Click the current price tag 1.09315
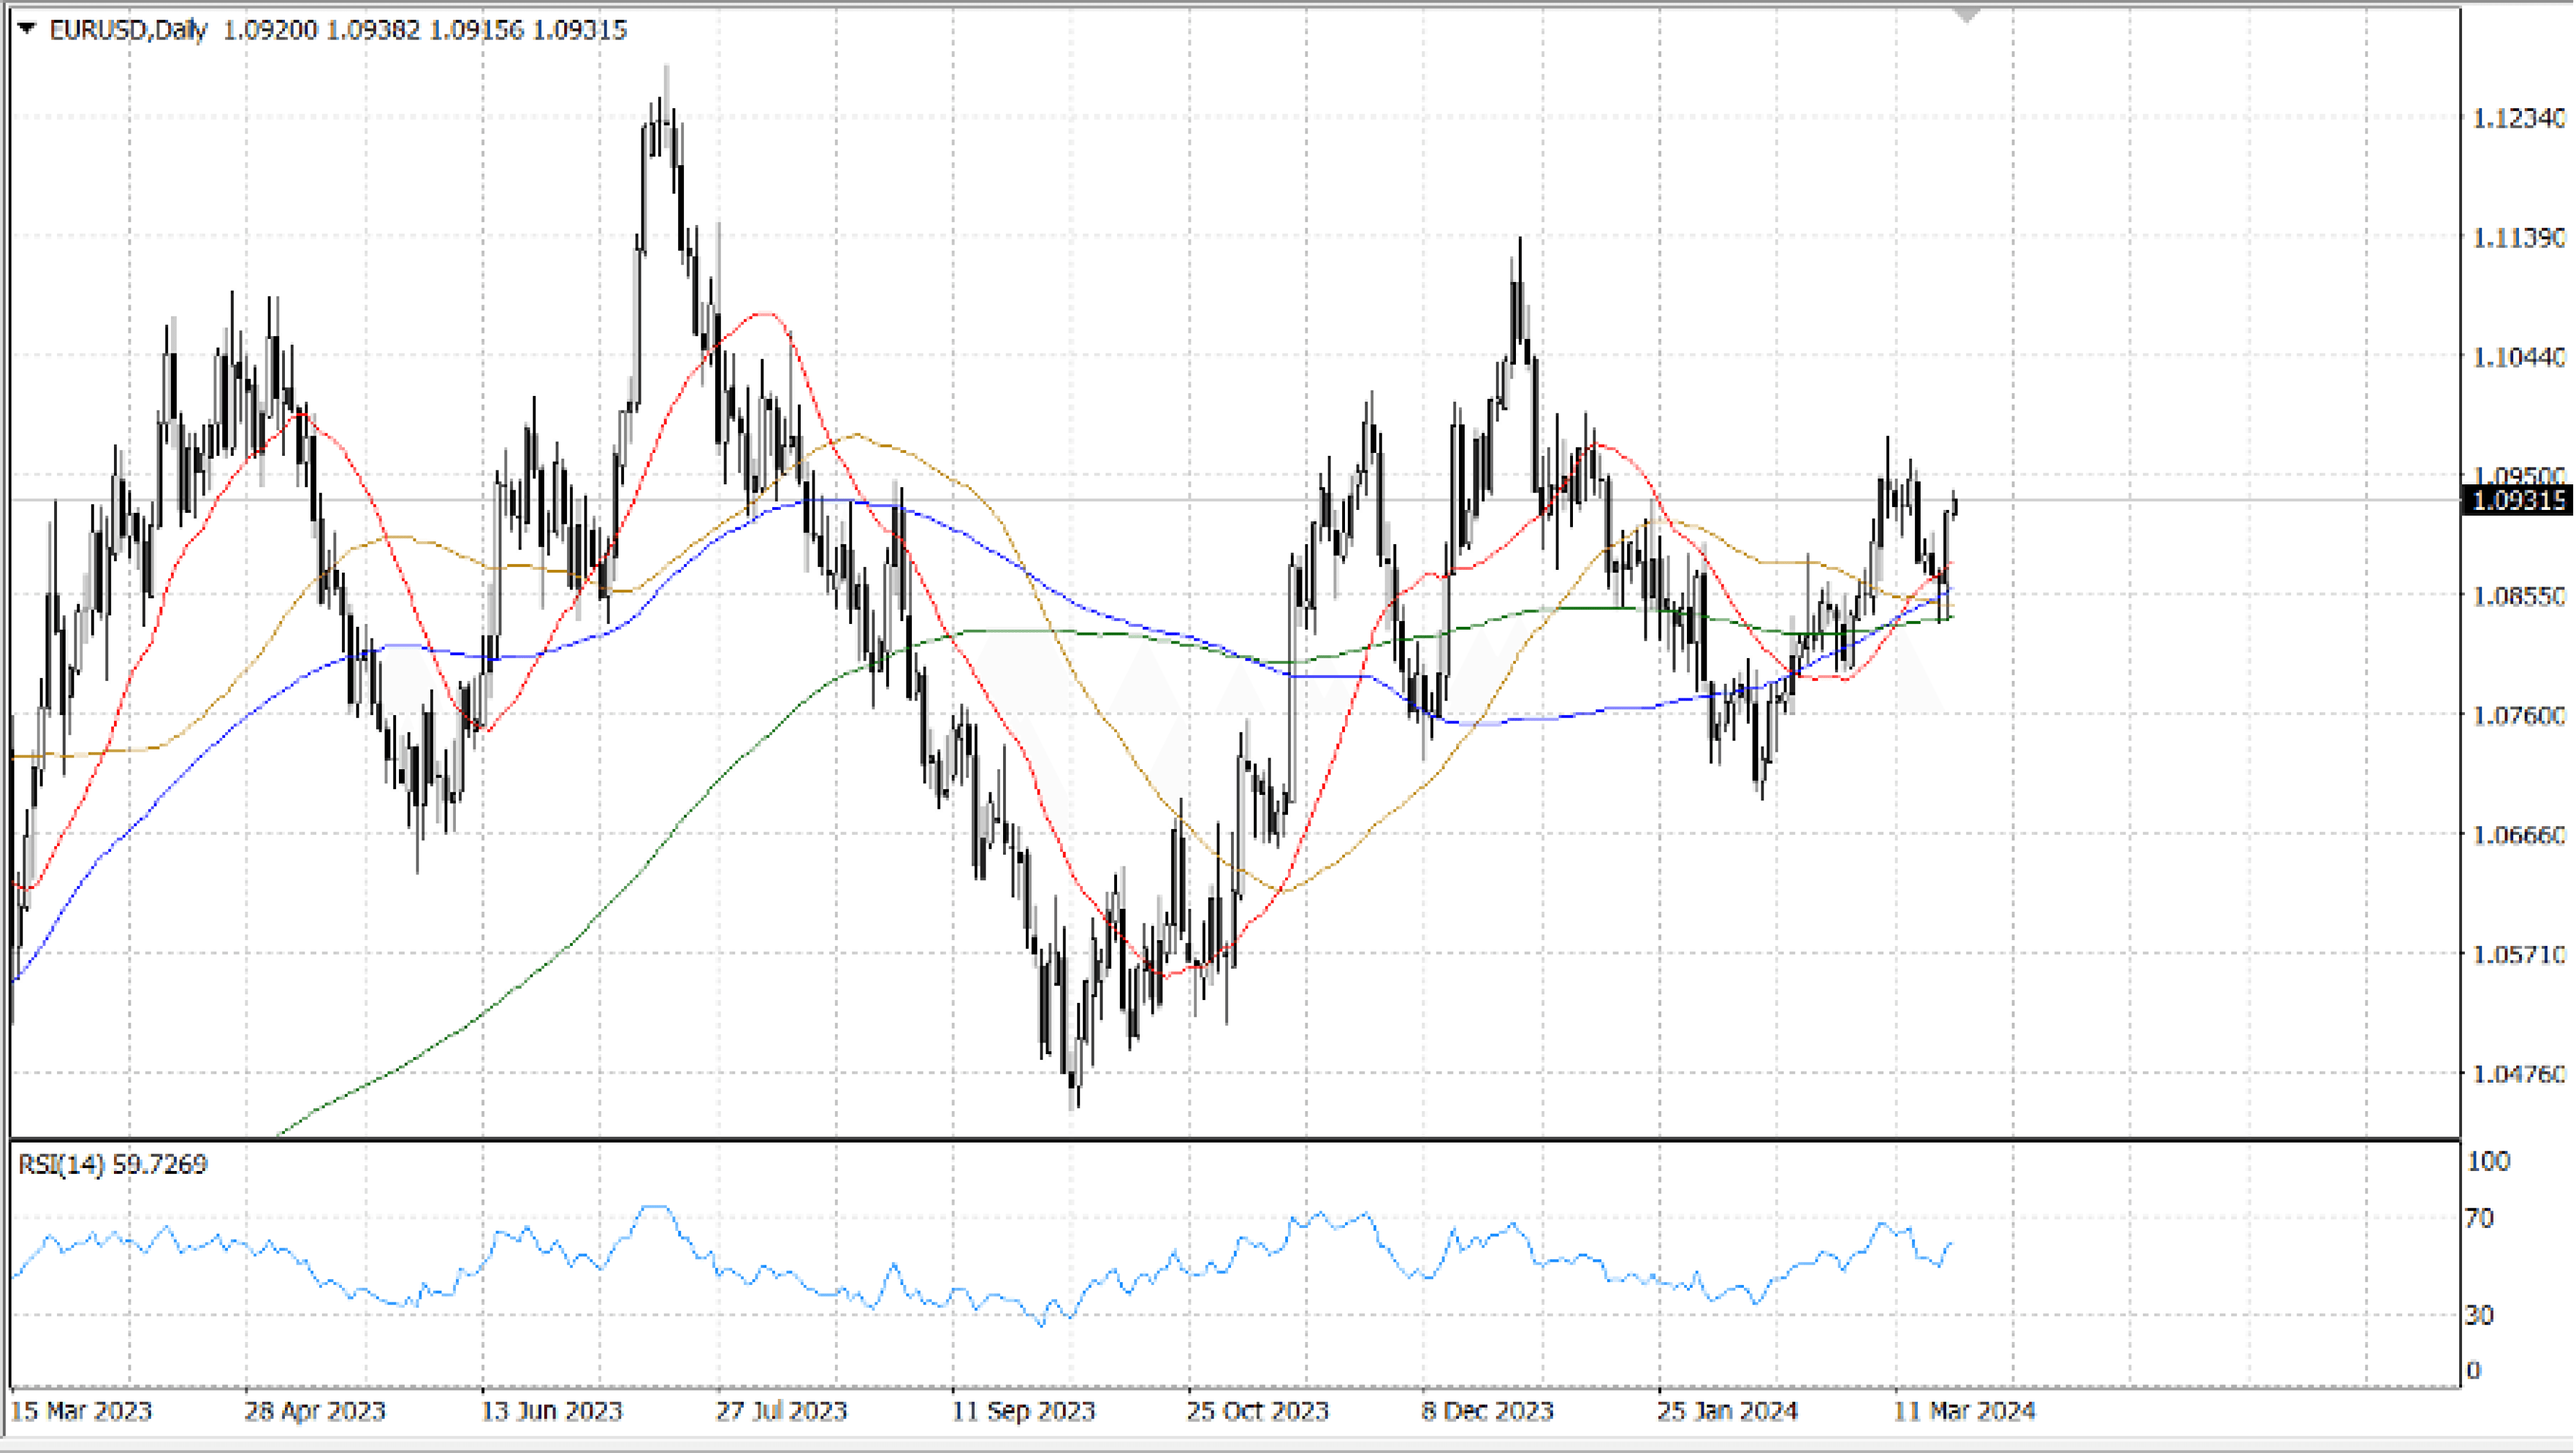Viewport: 2576px width, 1453px height. tap(2518, 500)
